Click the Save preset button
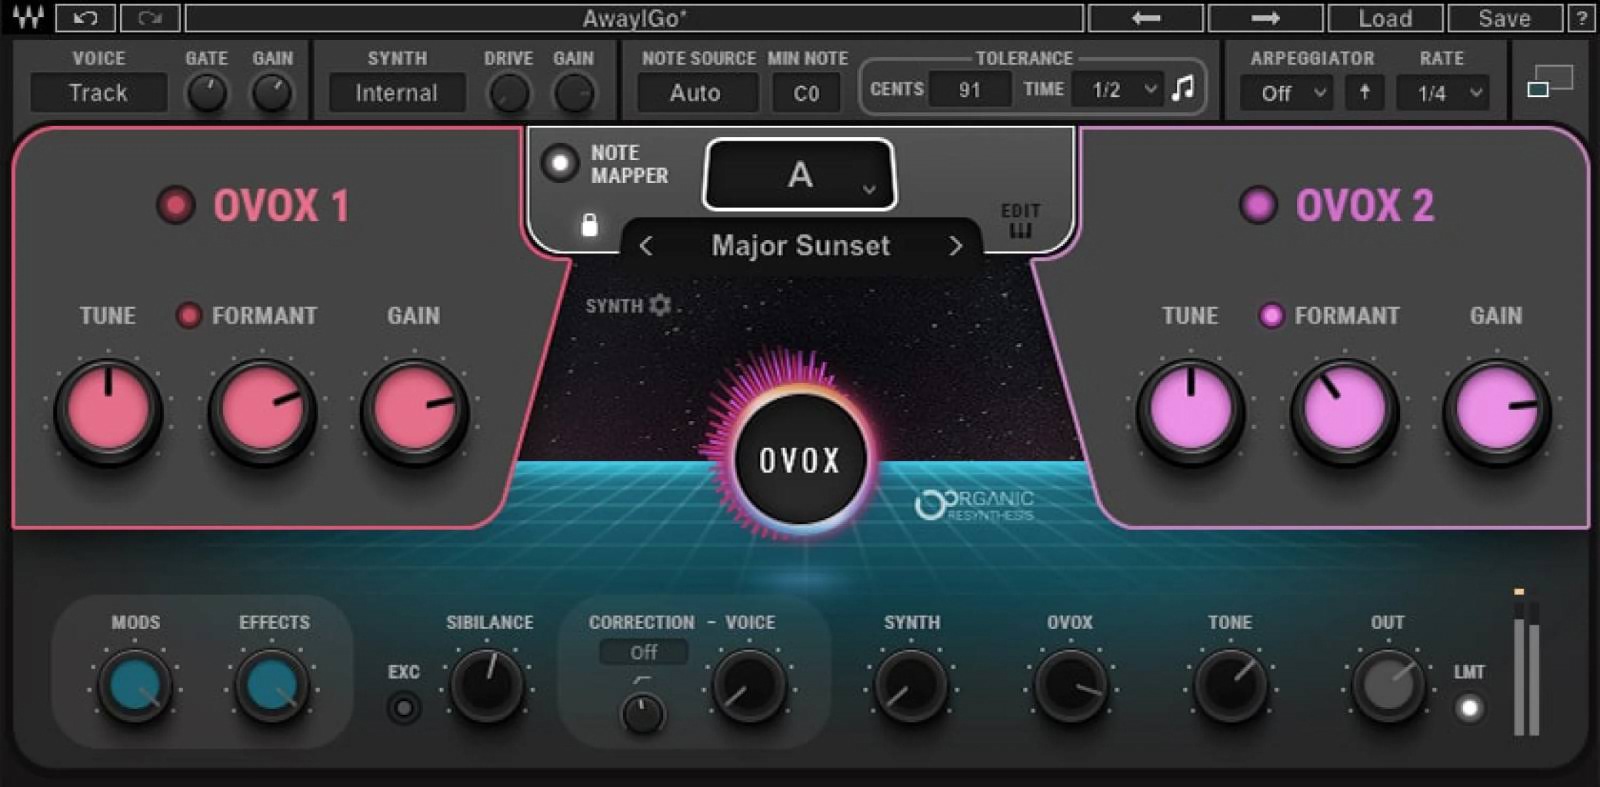The image size is (1600, 787). [1505, 18]
